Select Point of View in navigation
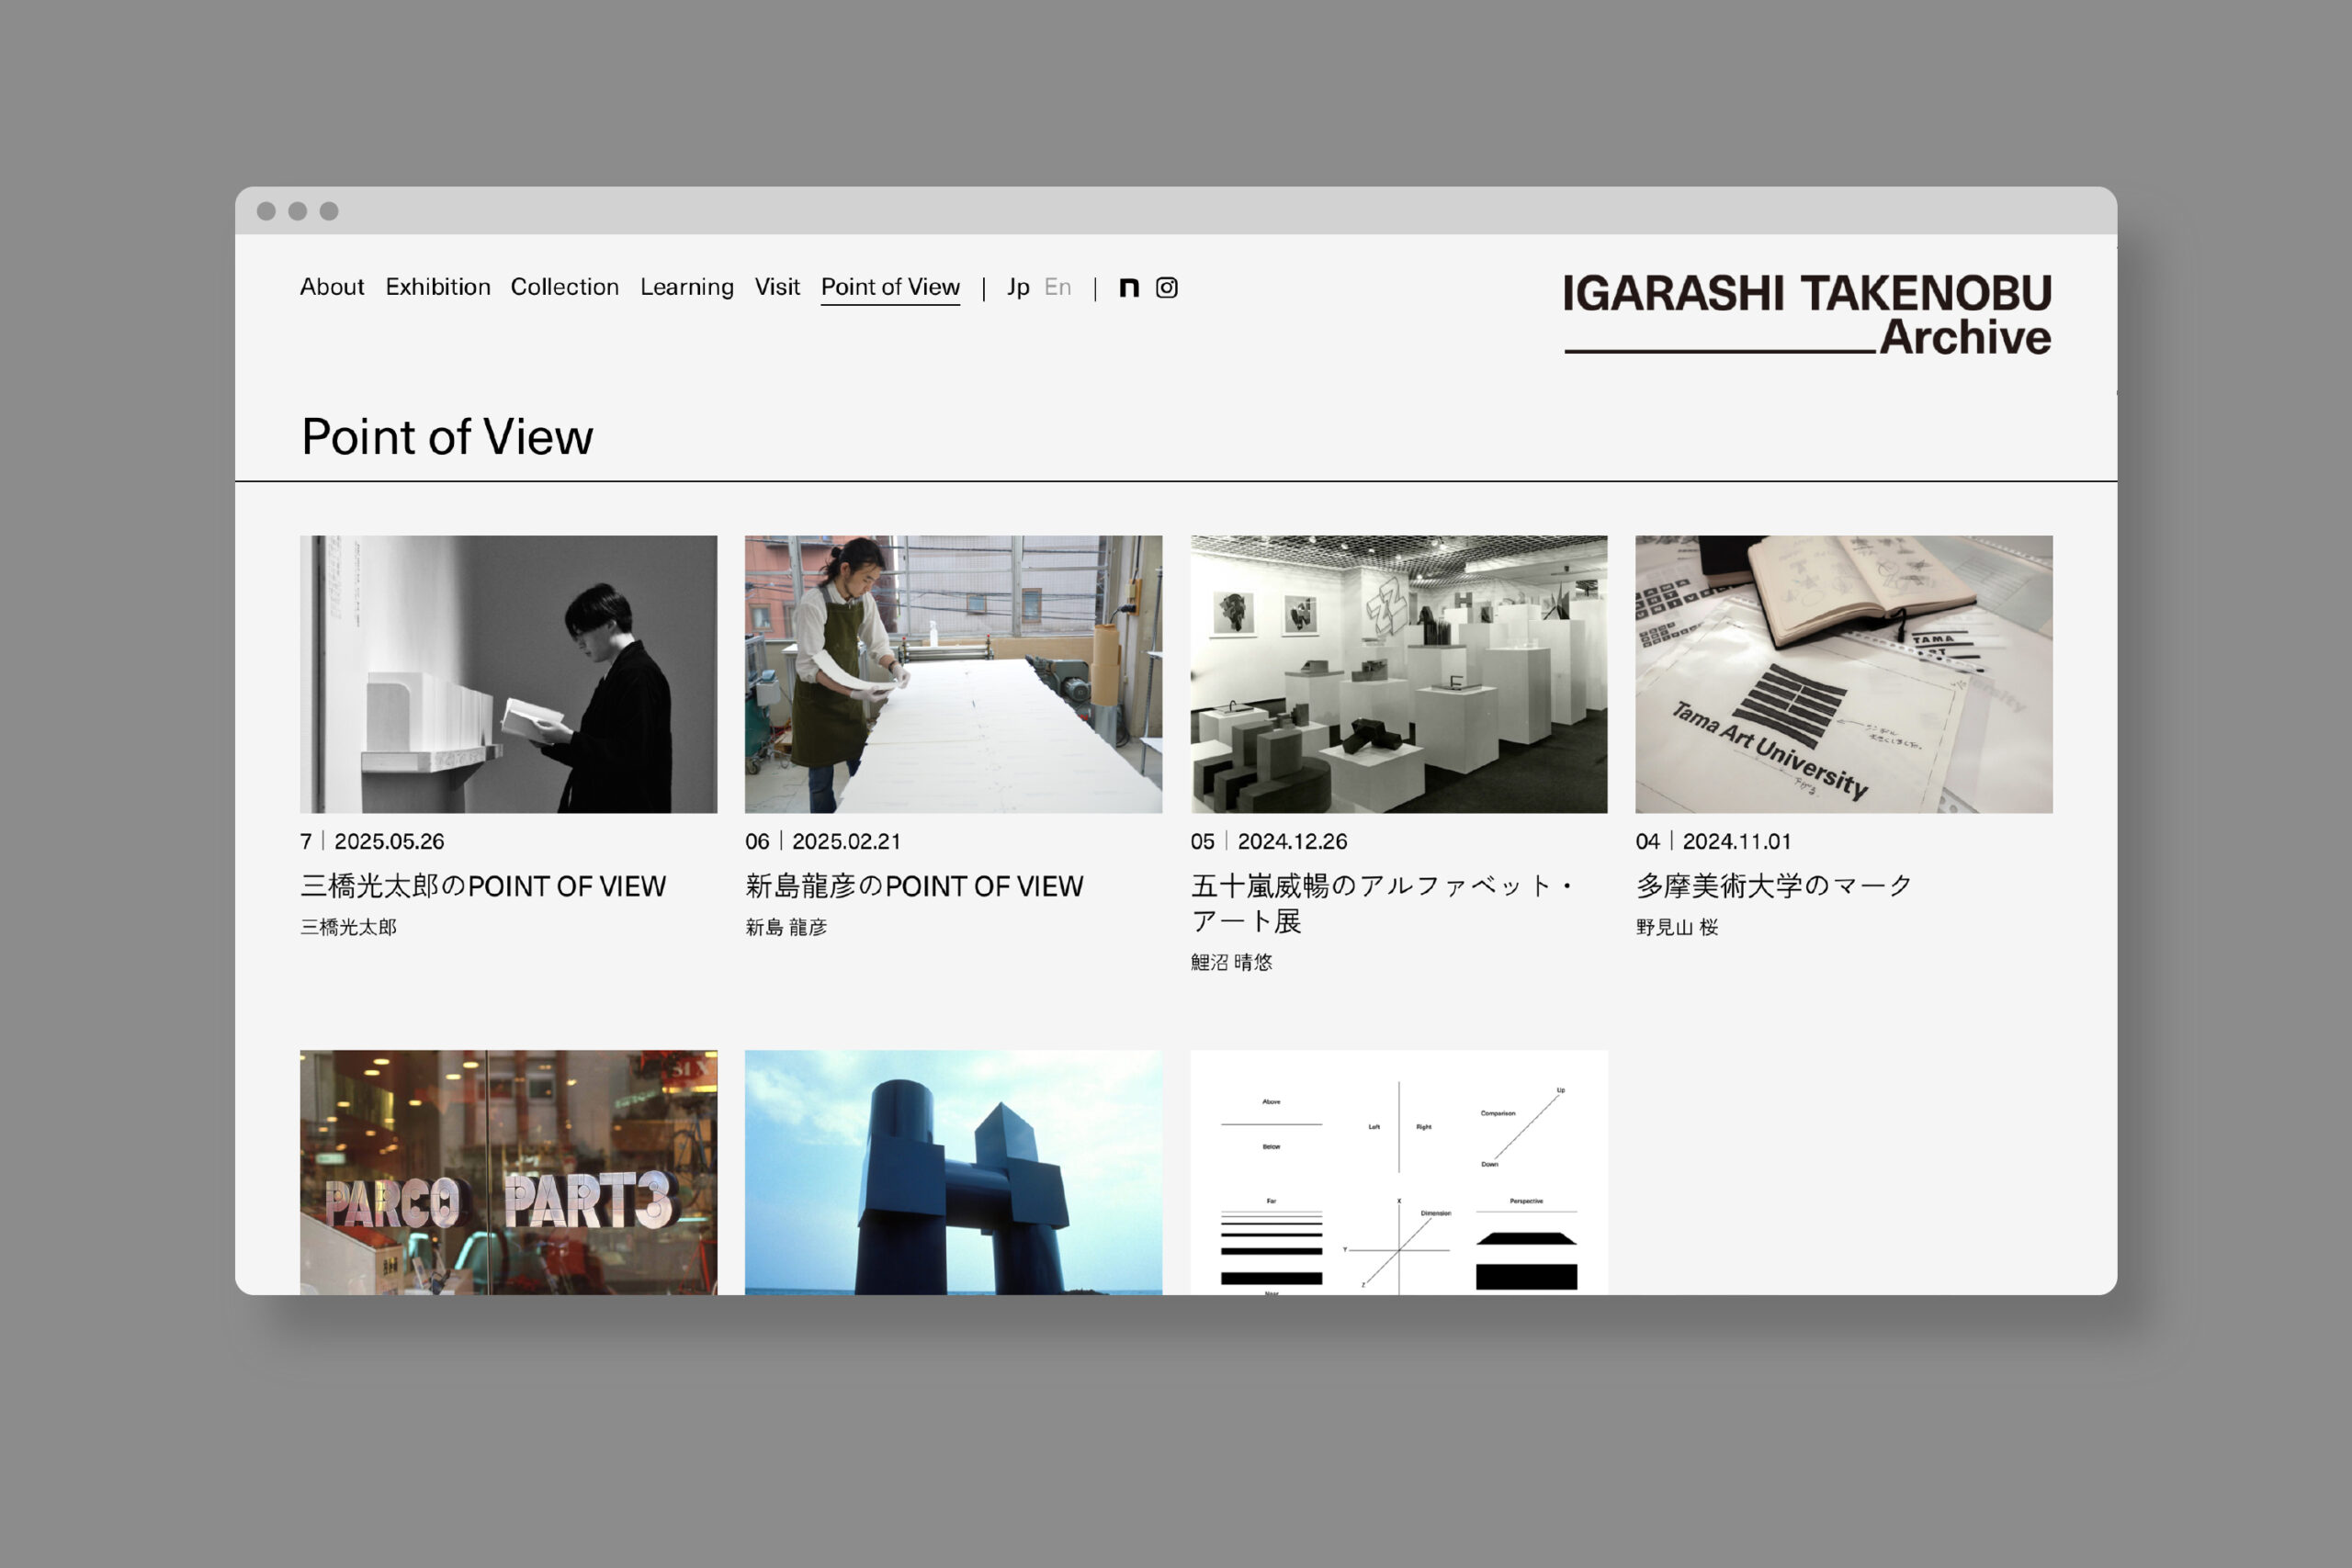The width and height of the screenshot is (2352, 1568). click(890, 287)
